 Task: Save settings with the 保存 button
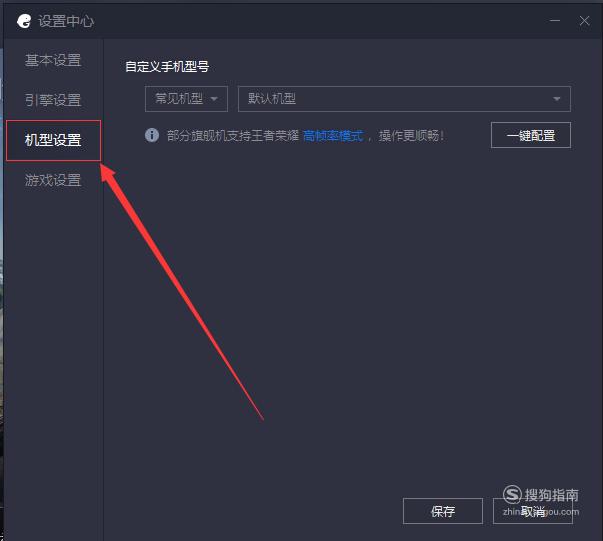443,511
